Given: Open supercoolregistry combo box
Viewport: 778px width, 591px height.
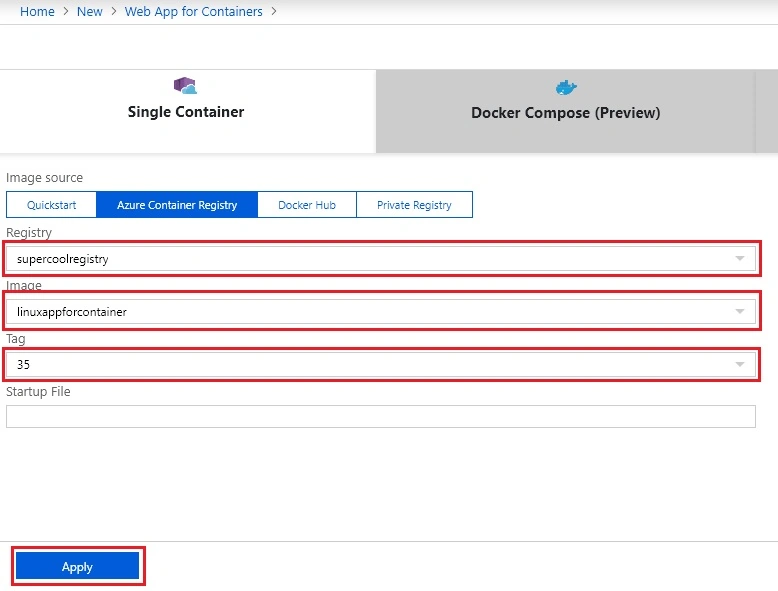Looking at the screenshot, I should (x=381, y=259).
